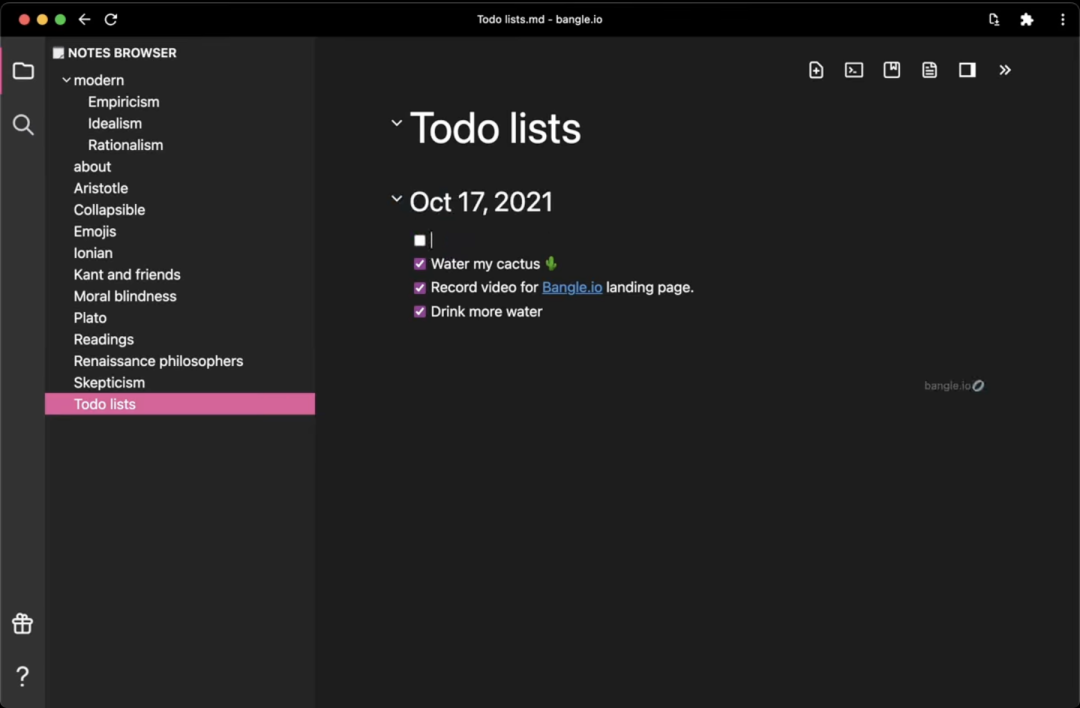Screen dimensions: 1080x708
Task: Click the Todo lists title heading
Action: [495, 128]
